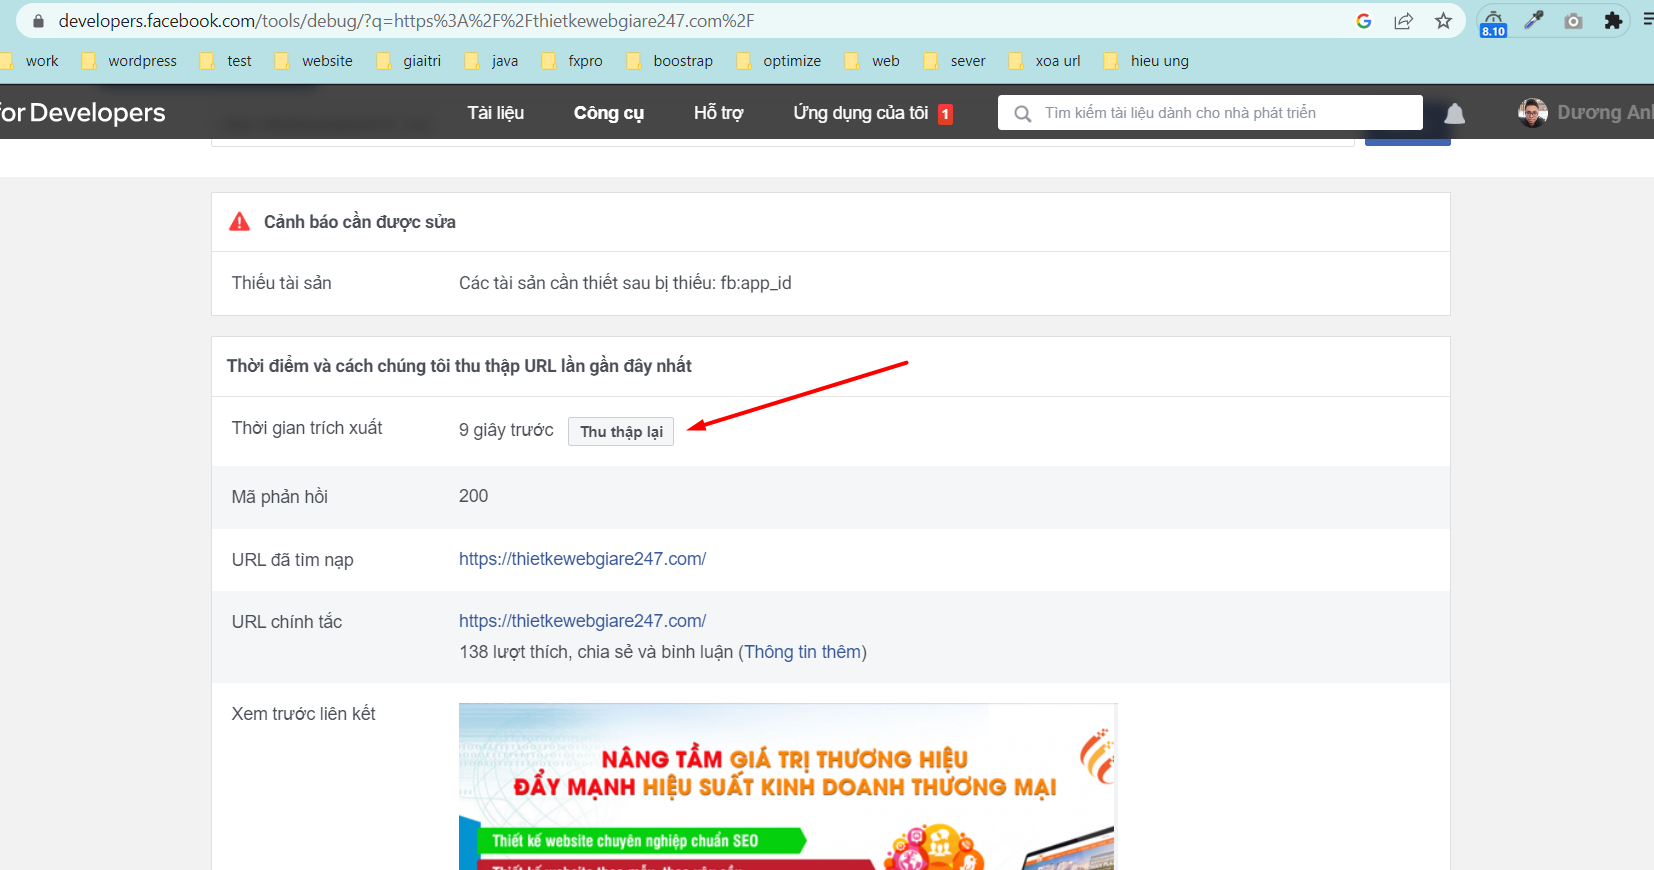
Task: Open the Công cụ menu
Action: tap(608, 113)
